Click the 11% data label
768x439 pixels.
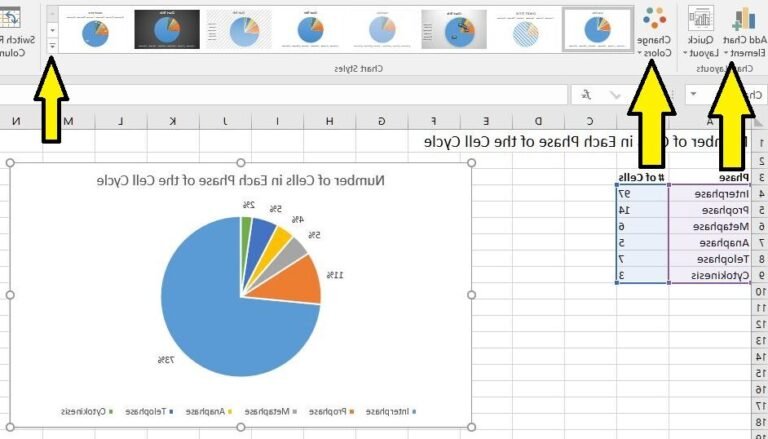tap(335, 275)
